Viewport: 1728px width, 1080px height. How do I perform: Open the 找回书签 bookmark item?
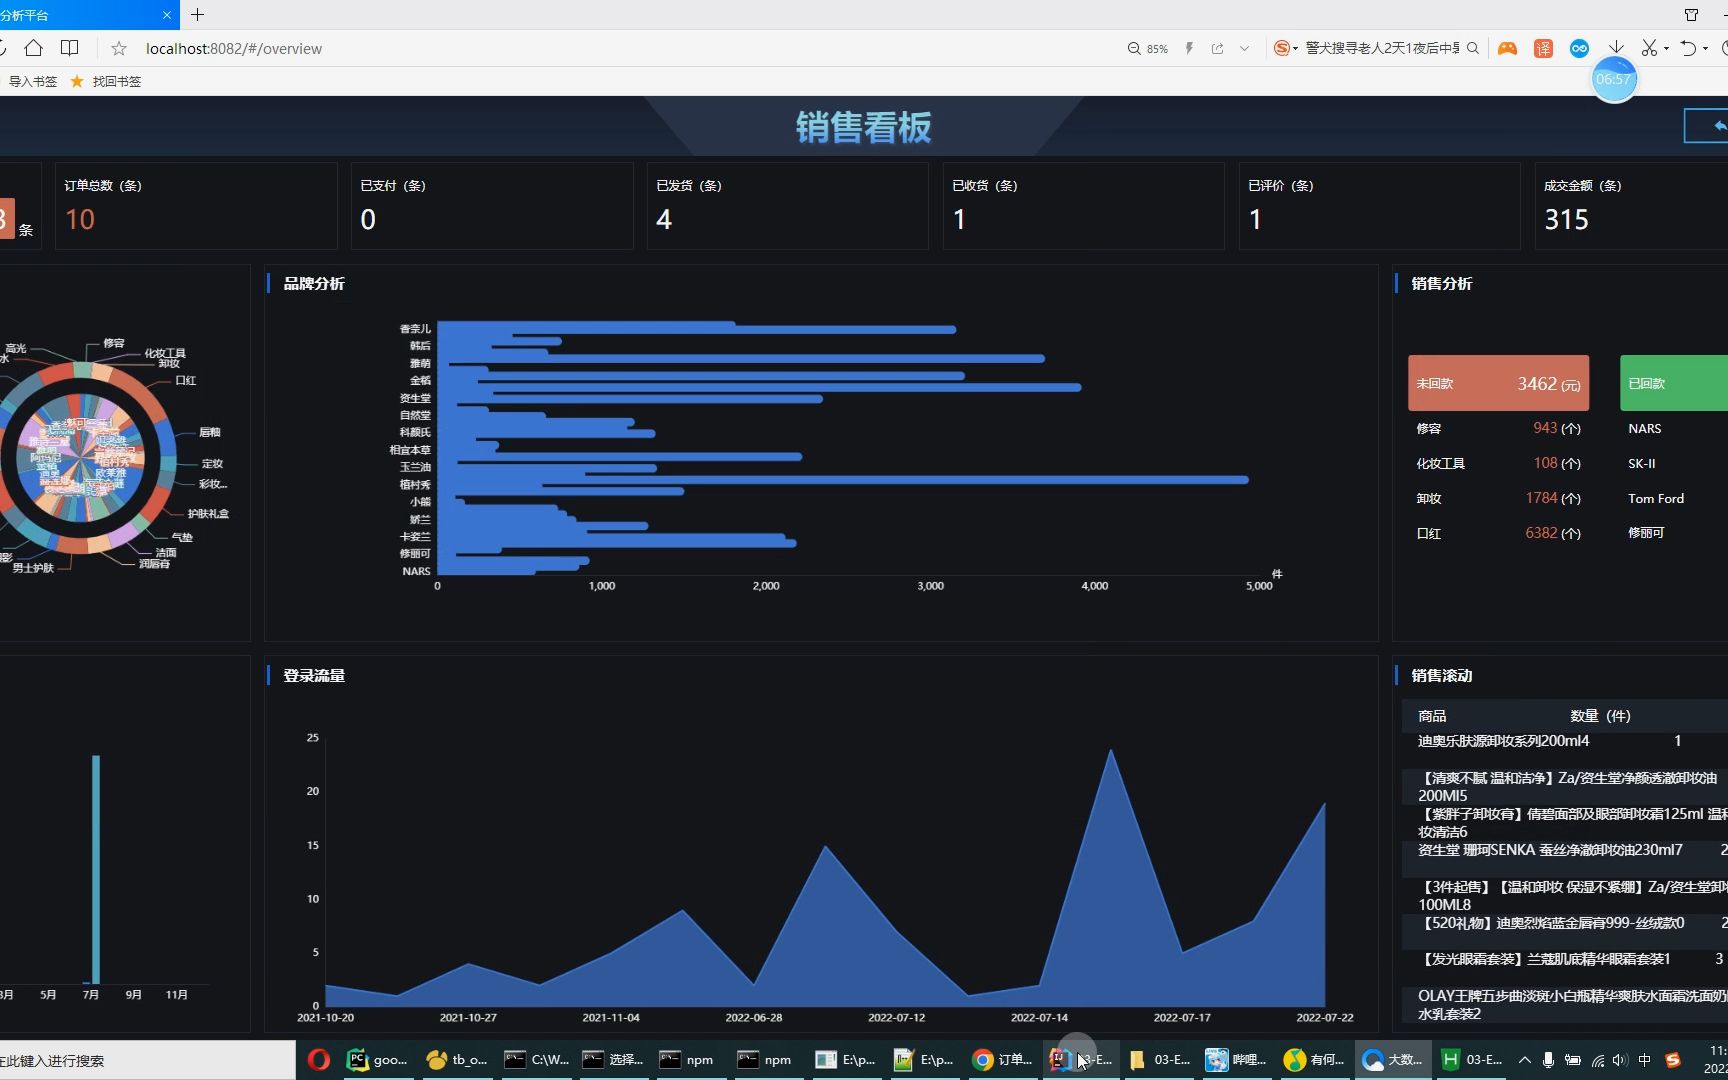coord(106,81)
